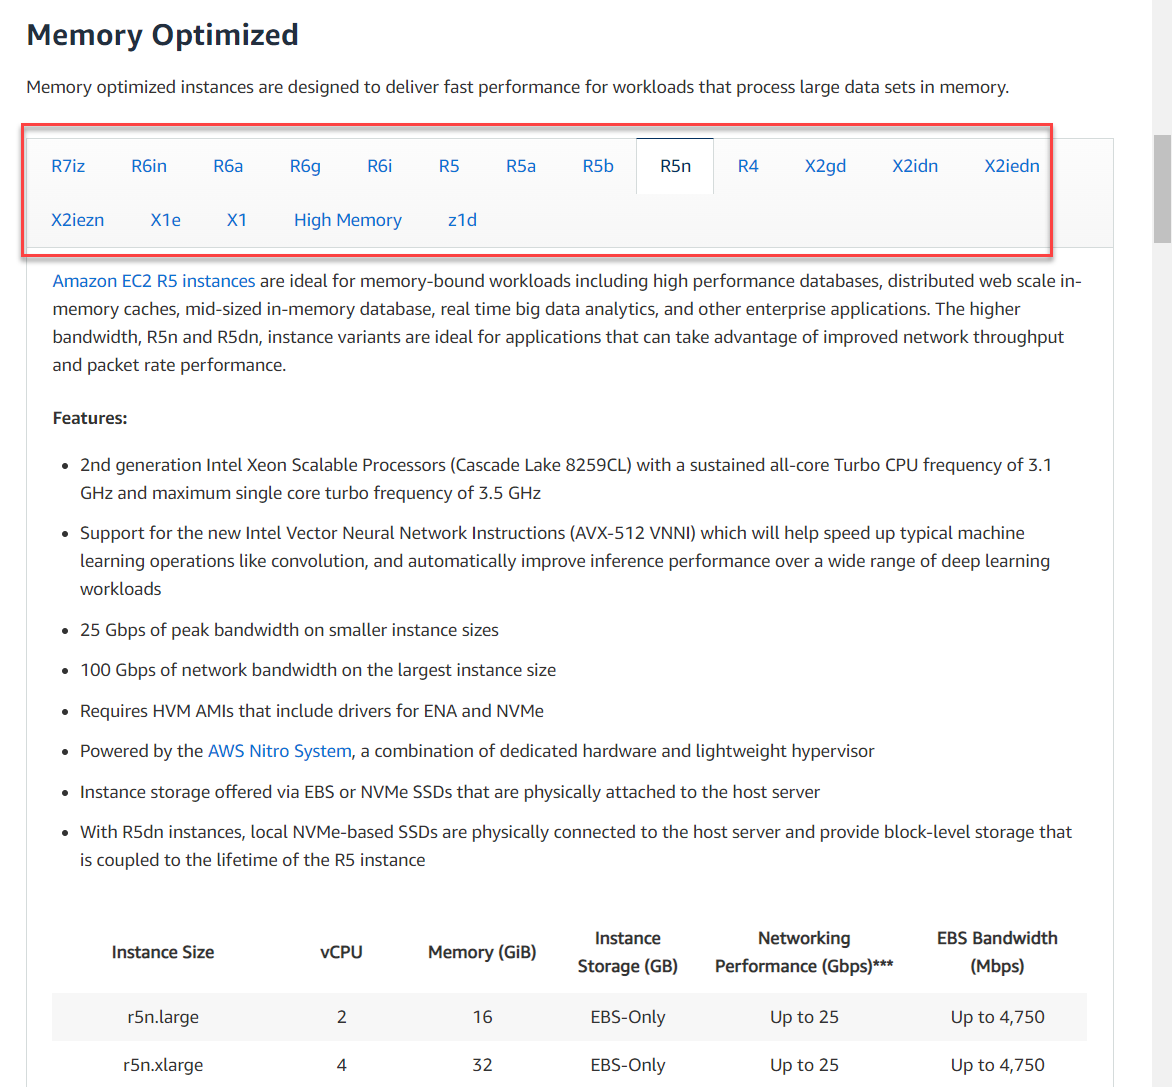Click the vCPU column header
The image size is (1172, 1087).
(x=342, y=952)
